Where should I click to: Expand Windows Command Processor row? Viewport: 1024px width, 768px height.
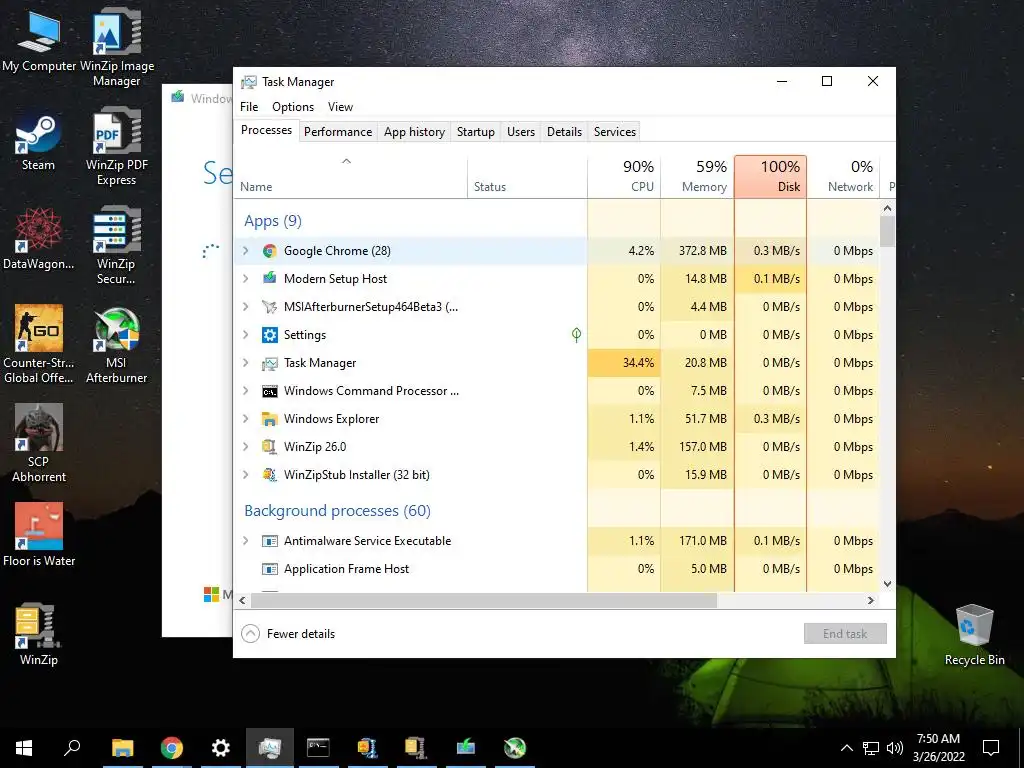pos(246,391)
